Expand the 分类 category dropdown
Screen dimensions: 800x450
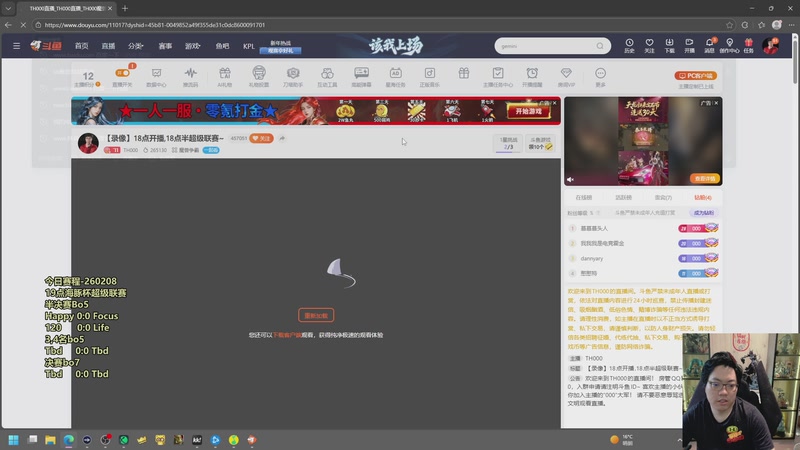[x=136, y=46]
